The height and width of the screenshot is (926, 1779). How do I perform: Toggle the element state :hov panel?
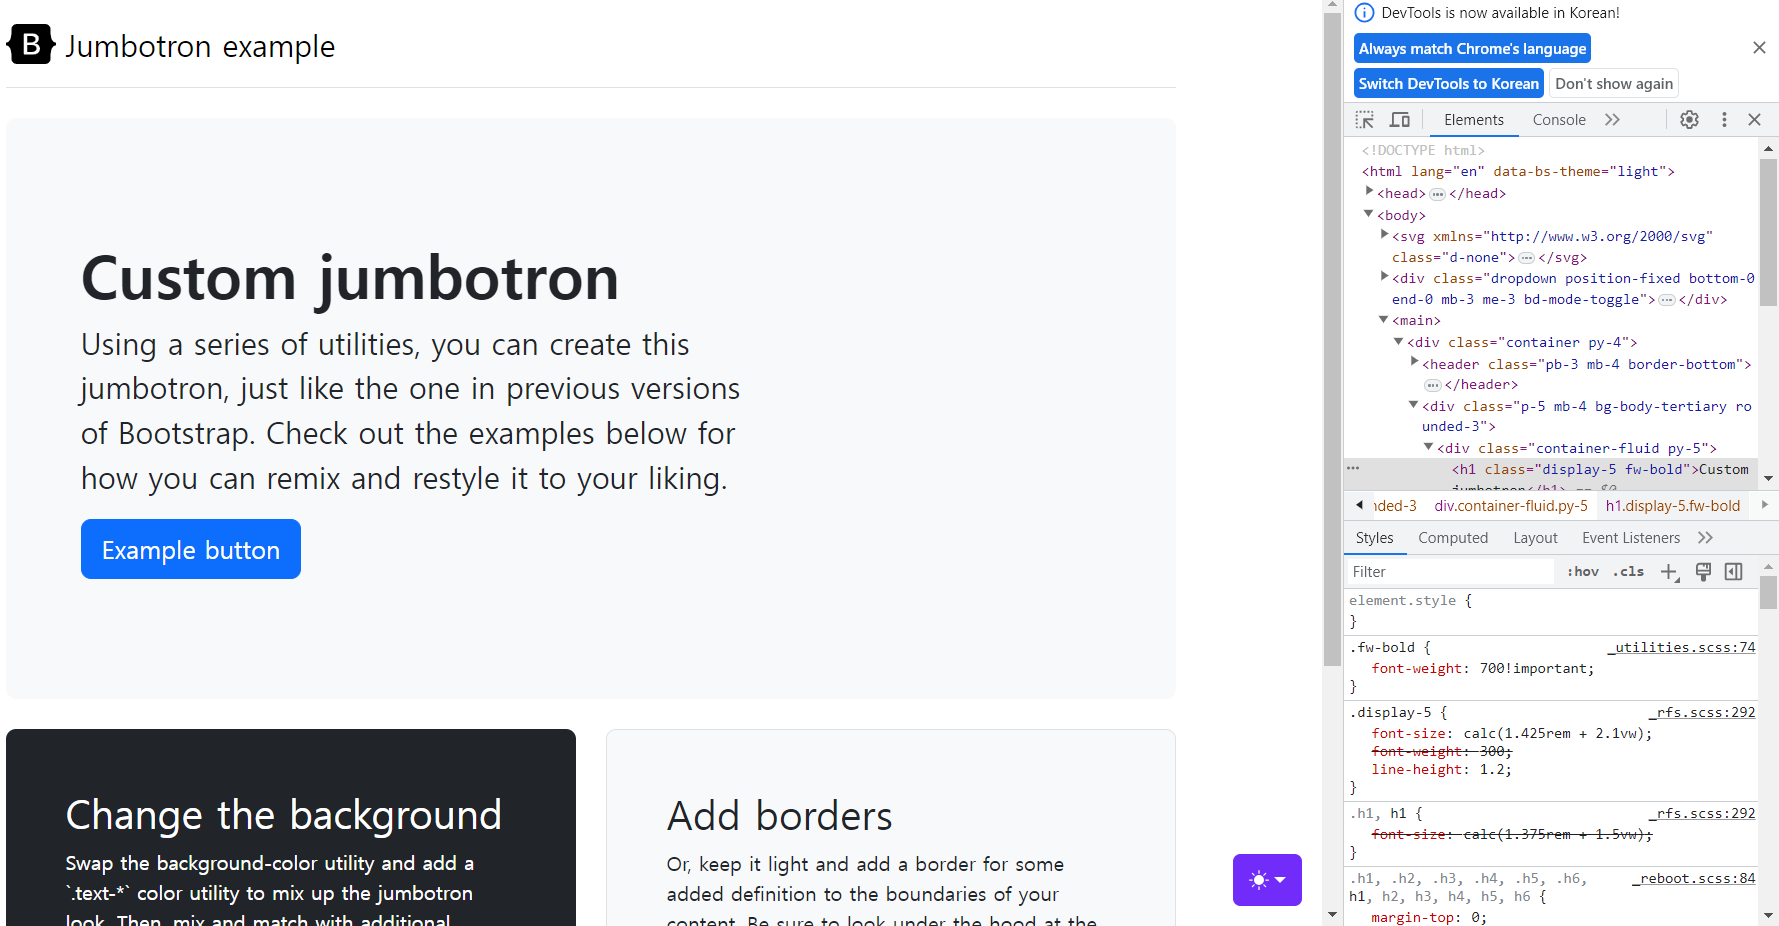[x=1582, y=572]
